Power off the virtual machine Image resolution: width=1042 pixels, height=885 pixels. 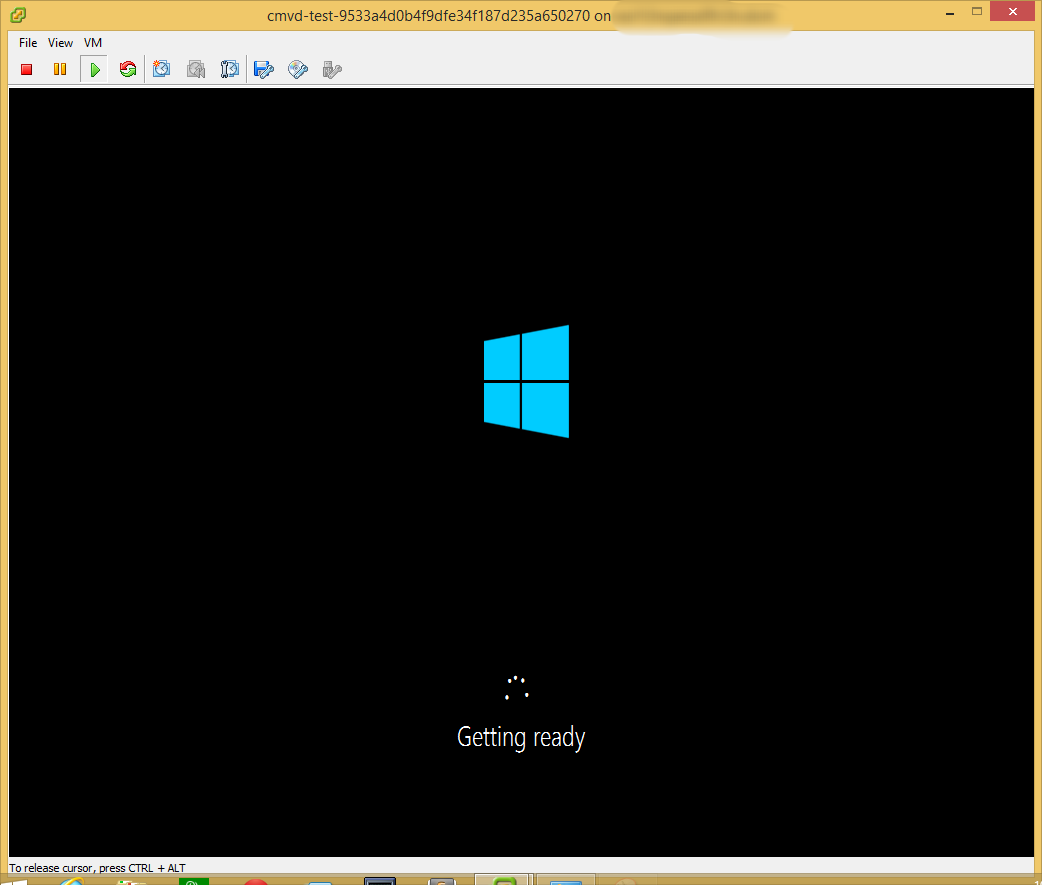coord(27,69)
